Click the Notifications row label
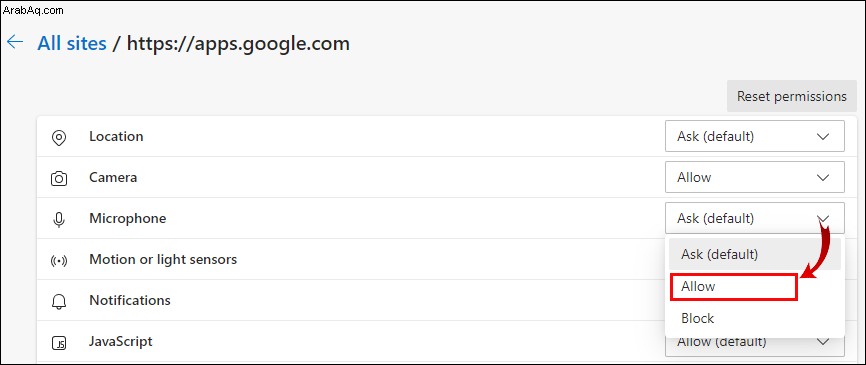Viewport: 866px width, 365px height. (130, 300)
